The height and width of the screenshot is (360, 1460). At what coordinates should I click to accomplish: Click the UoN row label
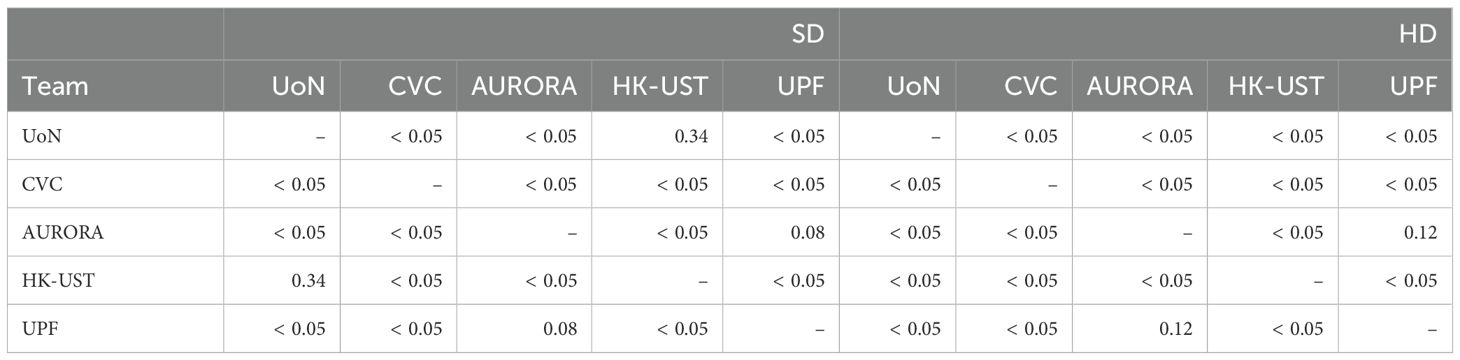42,136
